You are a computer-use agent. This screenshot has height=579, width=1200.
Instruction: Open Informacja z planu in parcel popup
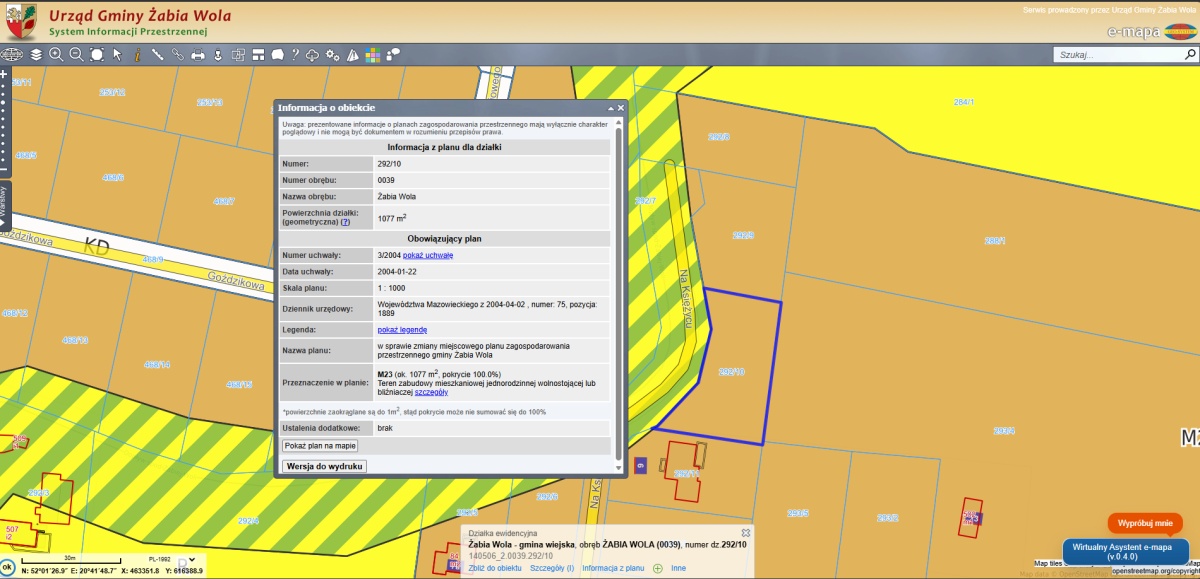pos(613,568)
